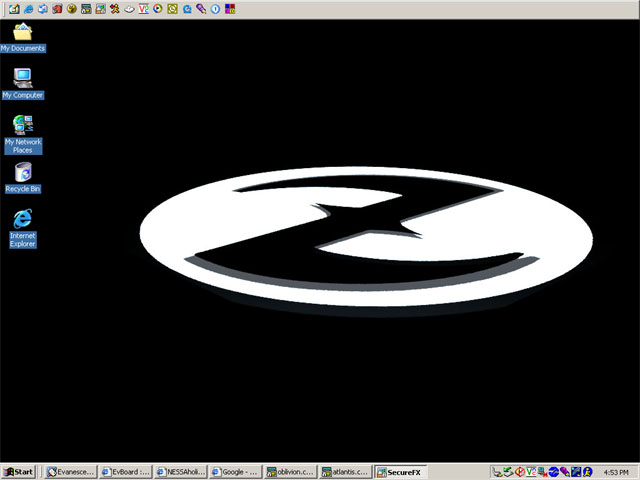Image resolution: width=640 pixels, height=480 pixels.
Task: Open AIM running man quick launch icon
Action: click(115, 9)
